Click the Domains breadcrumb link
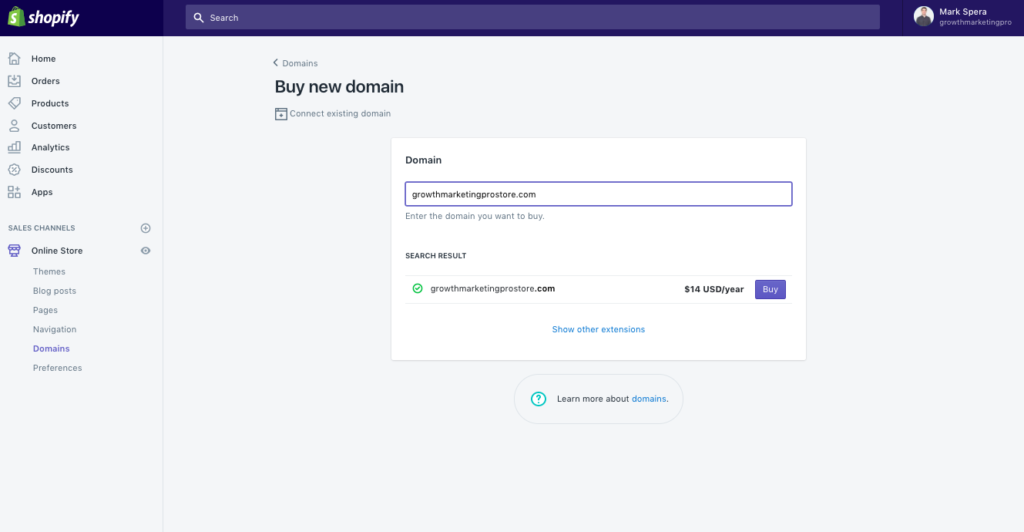1024x532 pixels. coord(300,63)
